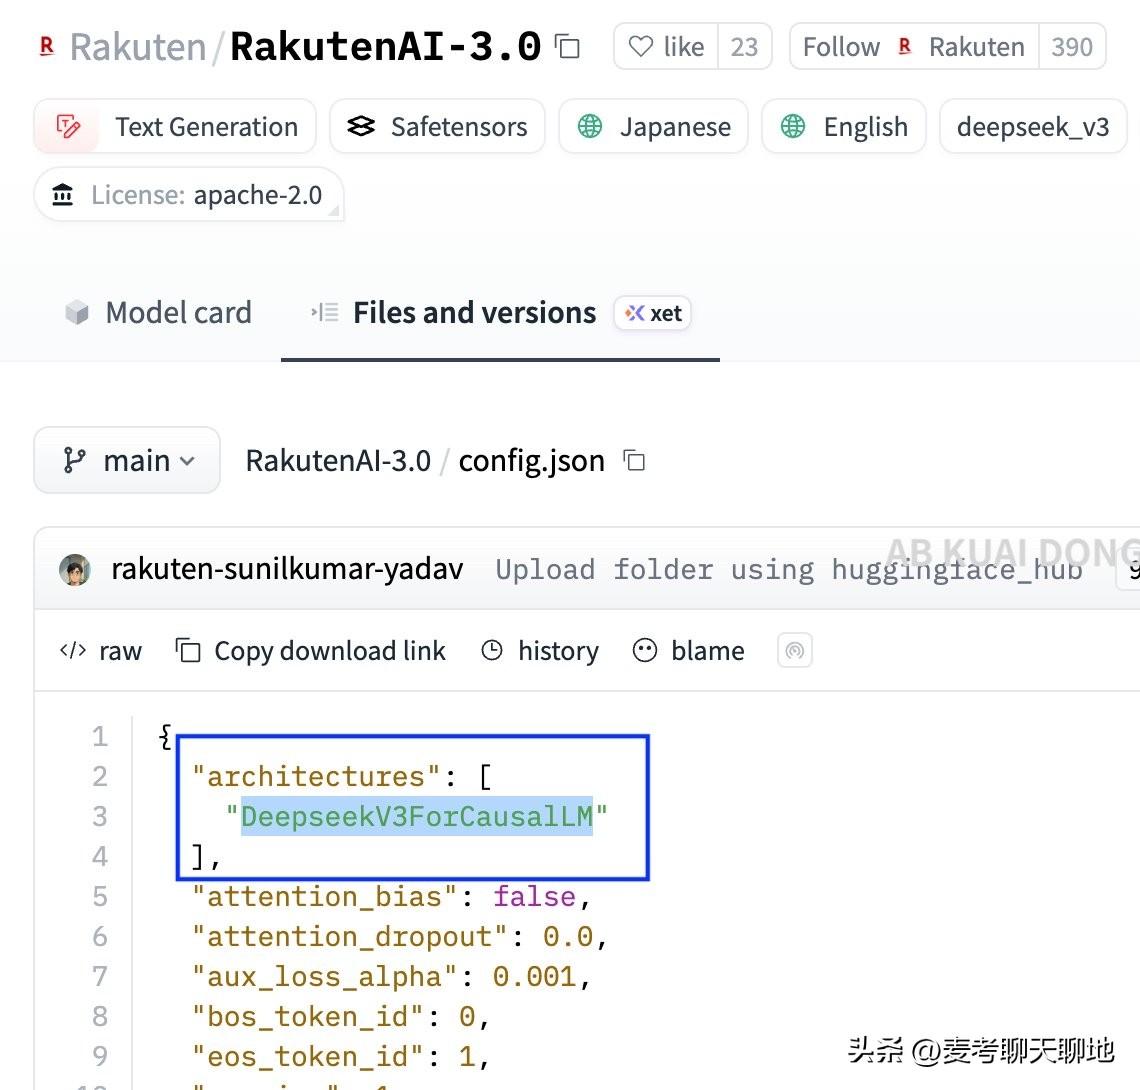This screenshot has height=1090, width=1140.
Task: Select the deepseek_v3 tag
Action: pyautogui.click(x=1033, y=127)
